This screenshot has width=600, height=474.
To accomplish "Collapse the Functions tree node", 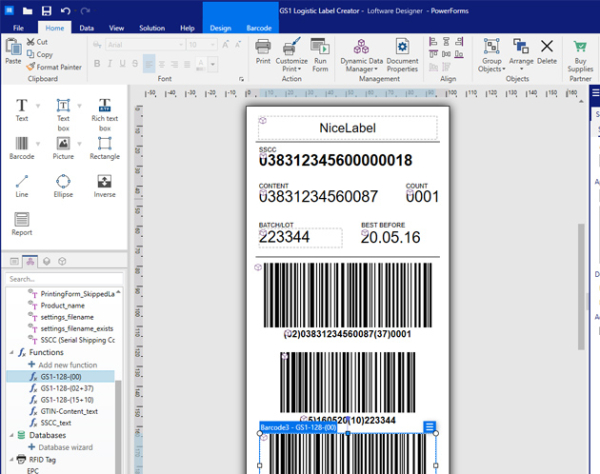I will point(11,352).
